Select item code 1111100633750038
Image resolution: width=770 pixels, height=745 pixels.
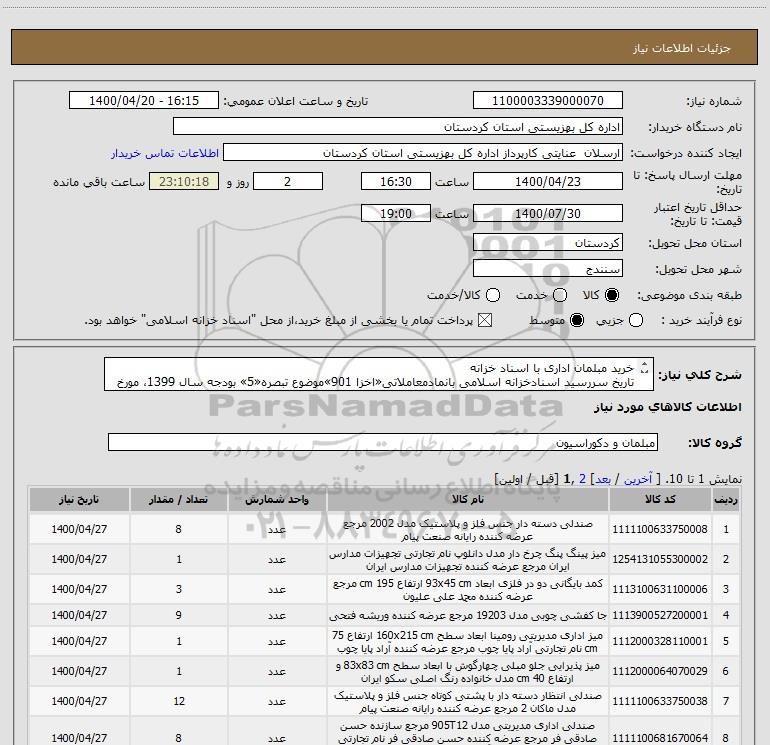click(x=660, y=701)
